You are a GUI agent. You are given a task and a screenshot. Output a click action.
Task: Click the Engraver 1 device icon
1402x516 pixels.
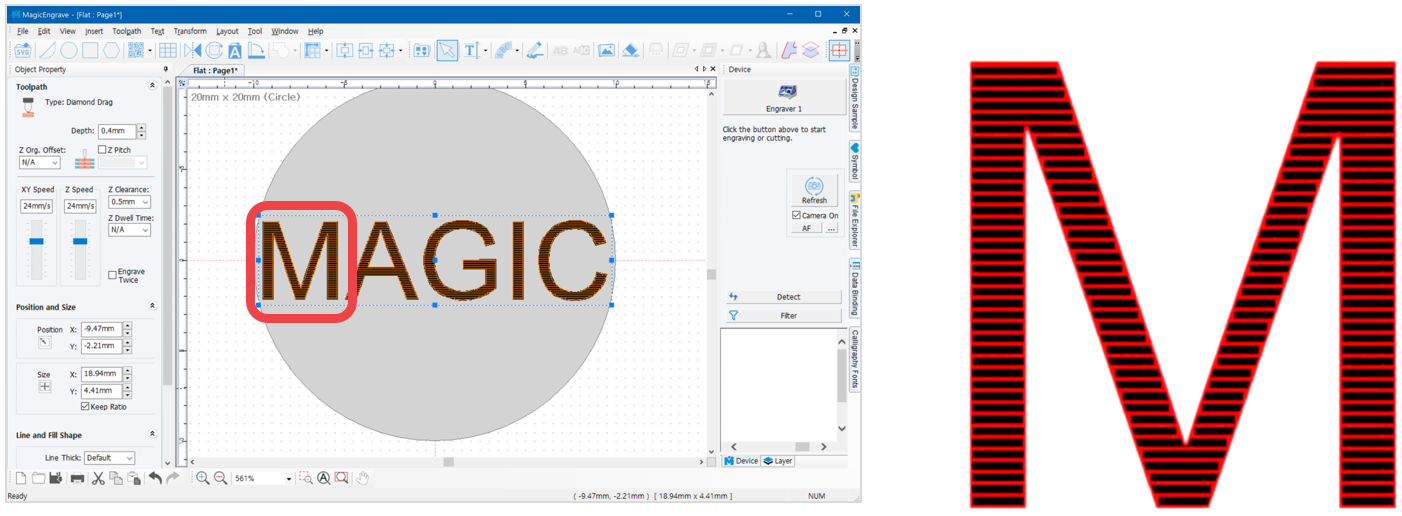tap(787, 91)
